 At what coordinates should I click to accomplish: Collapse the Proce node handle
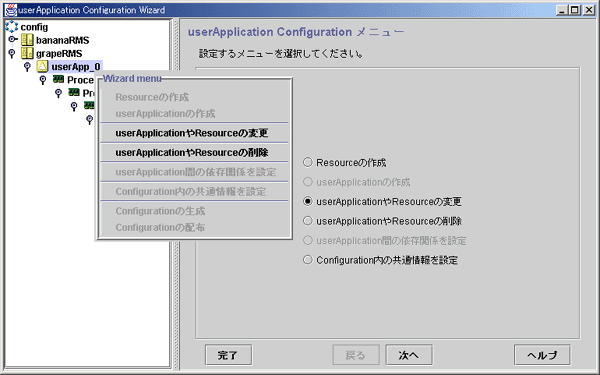pos(43,80)
